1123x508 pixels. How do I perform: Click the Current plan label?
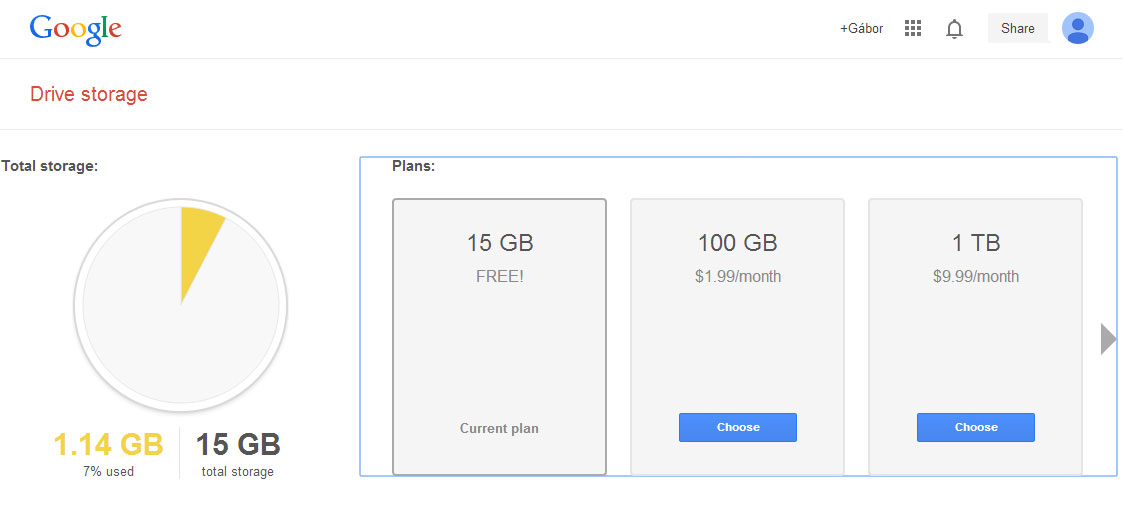point(499,428)
